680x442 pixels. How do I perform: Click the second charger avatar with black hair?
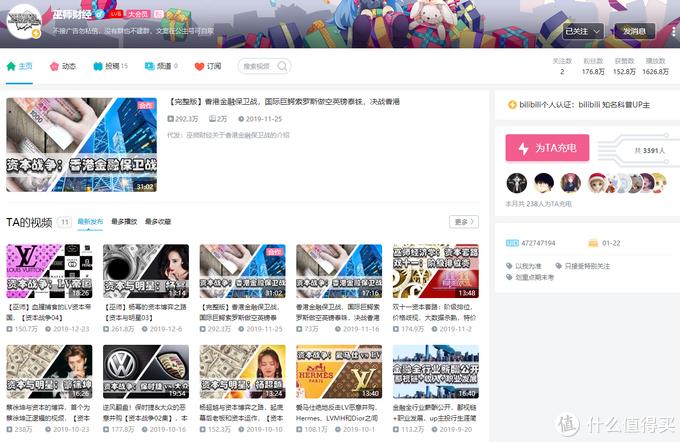[544, 183]
